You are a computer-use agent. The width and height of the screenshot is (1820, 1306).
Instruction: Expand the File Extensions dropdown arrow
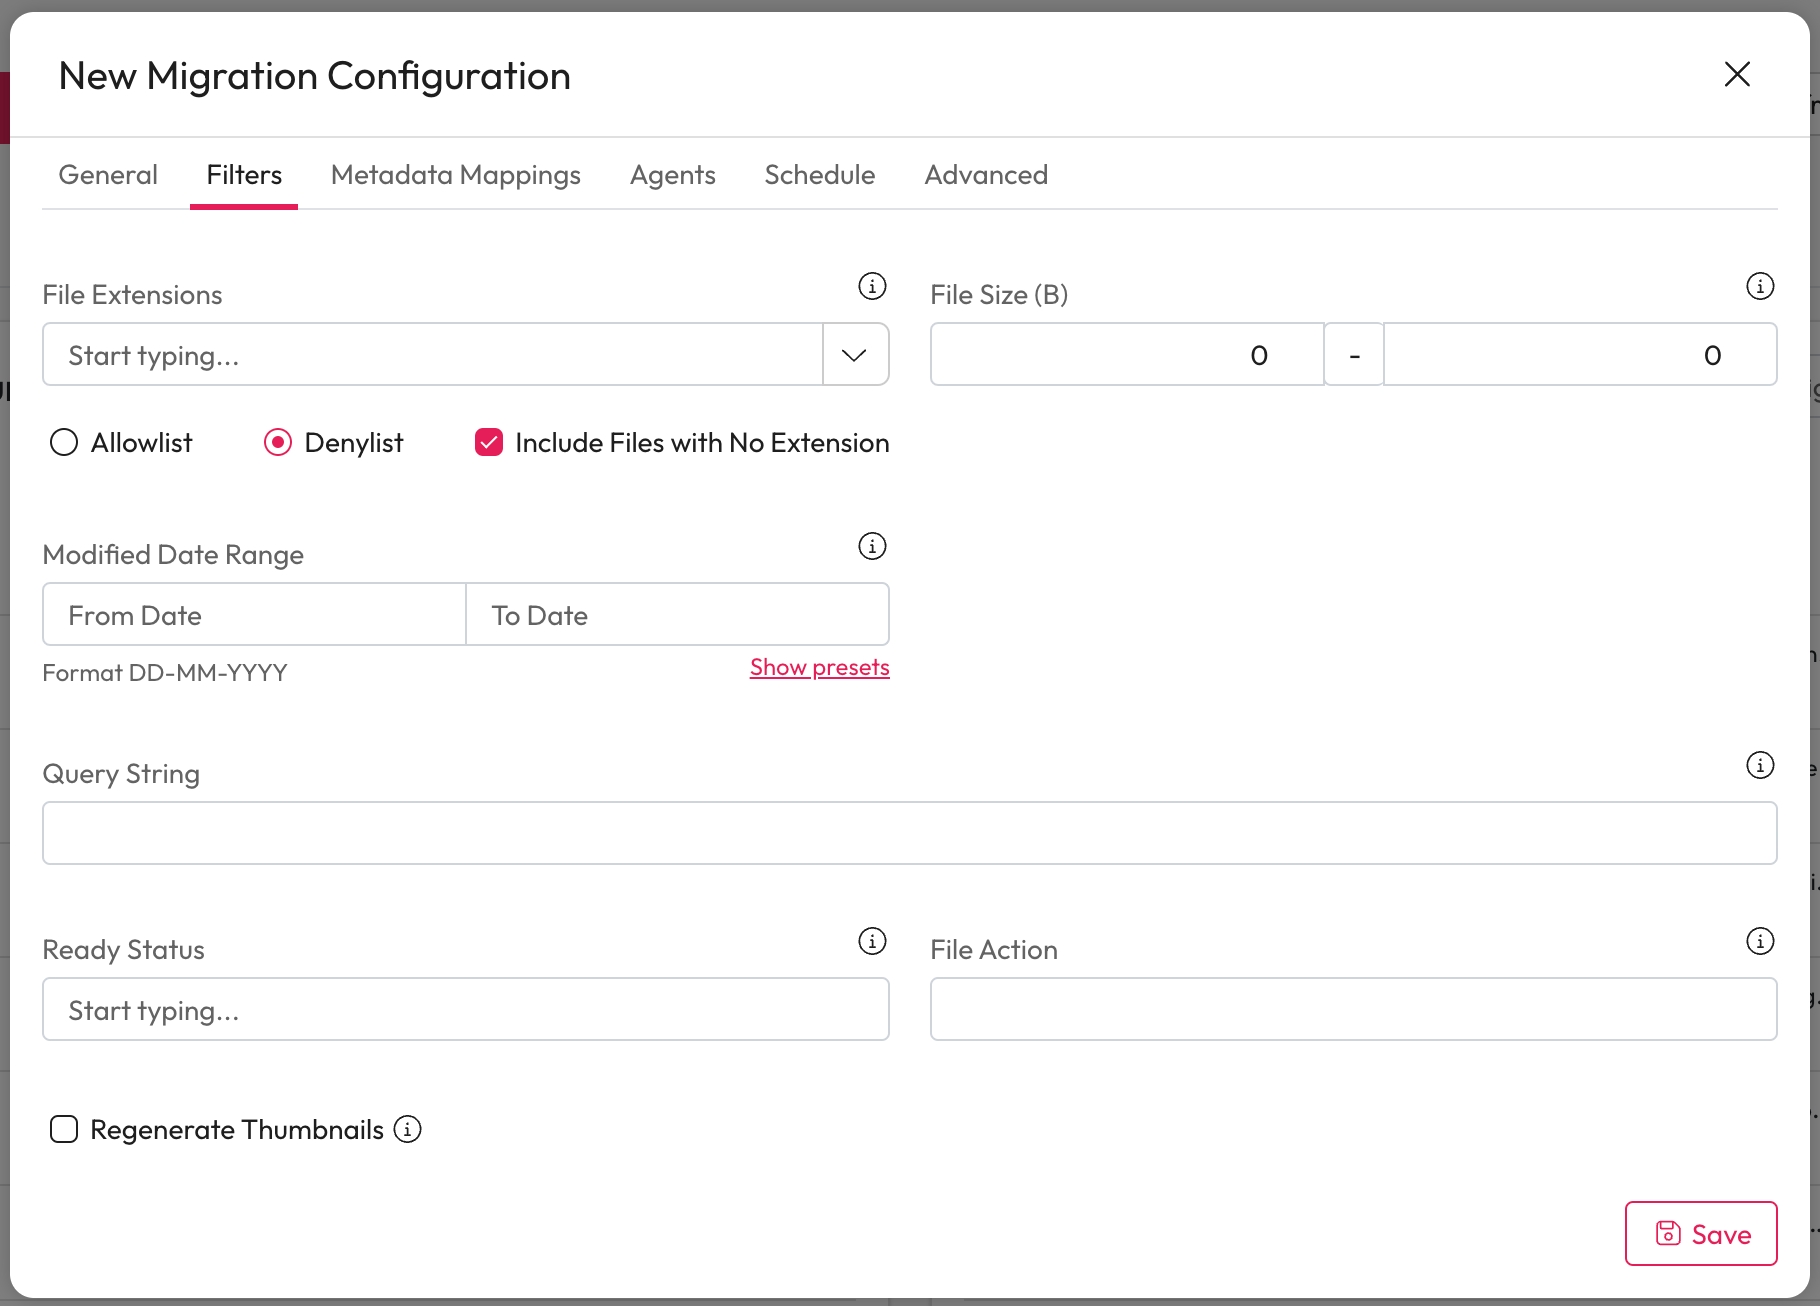[854, 355]
